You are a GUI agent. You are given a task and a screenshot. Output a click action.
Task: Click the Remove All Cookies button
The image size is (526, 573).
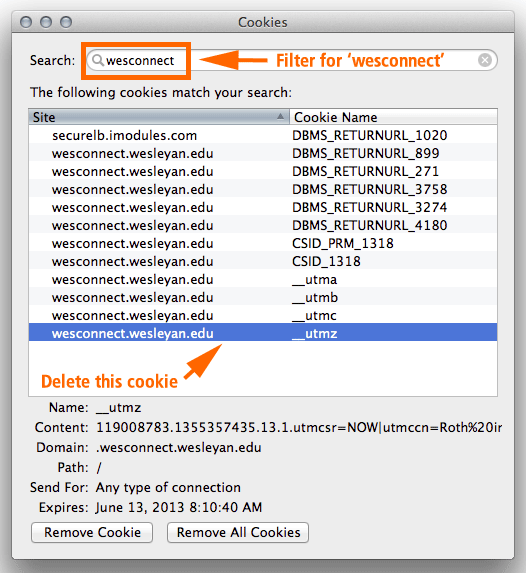click(238, 532)
